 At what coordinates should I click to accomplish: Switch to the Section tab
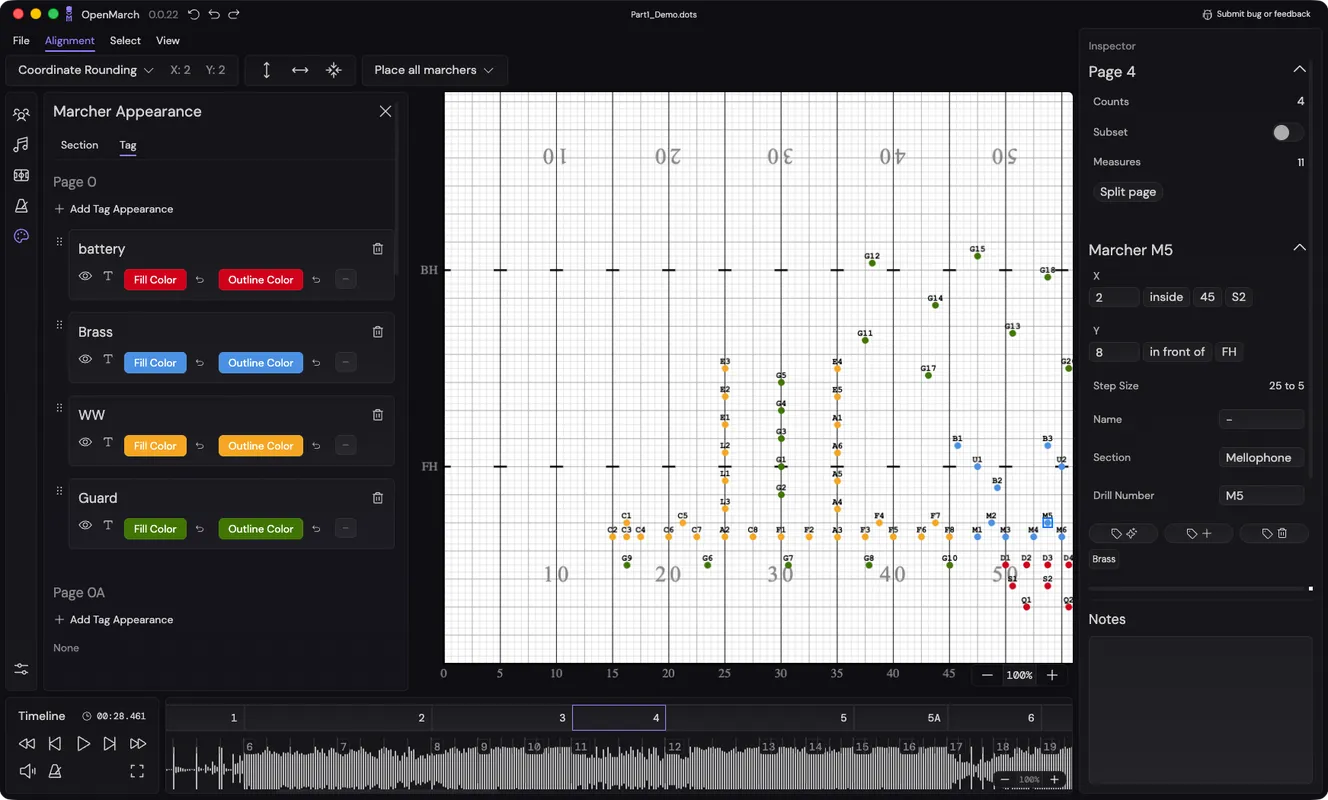pos(79,145)
